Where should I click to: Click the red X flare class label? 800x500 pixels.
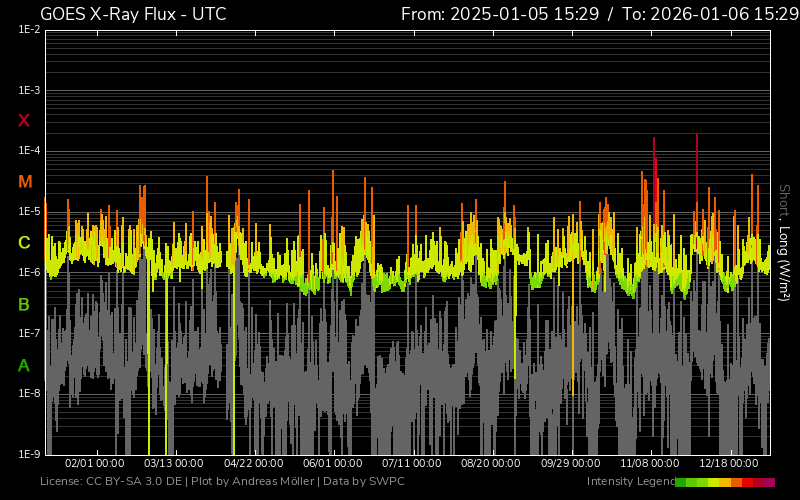pos(24,121)
